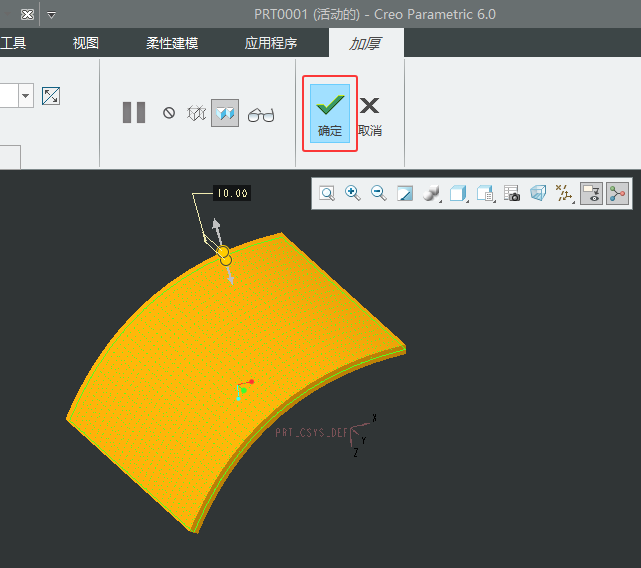
Task: Open the 工具 ribbon tab
Action: 13,43
